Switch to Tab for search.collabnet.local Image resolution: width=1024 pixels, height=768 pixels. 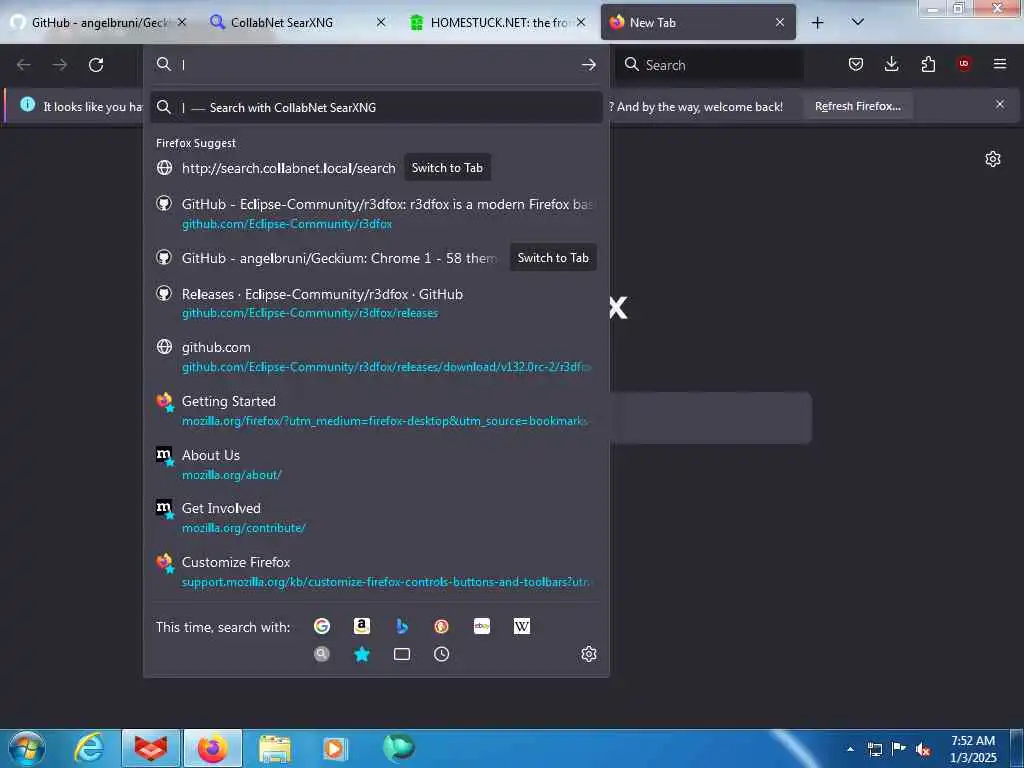[447, 168]
